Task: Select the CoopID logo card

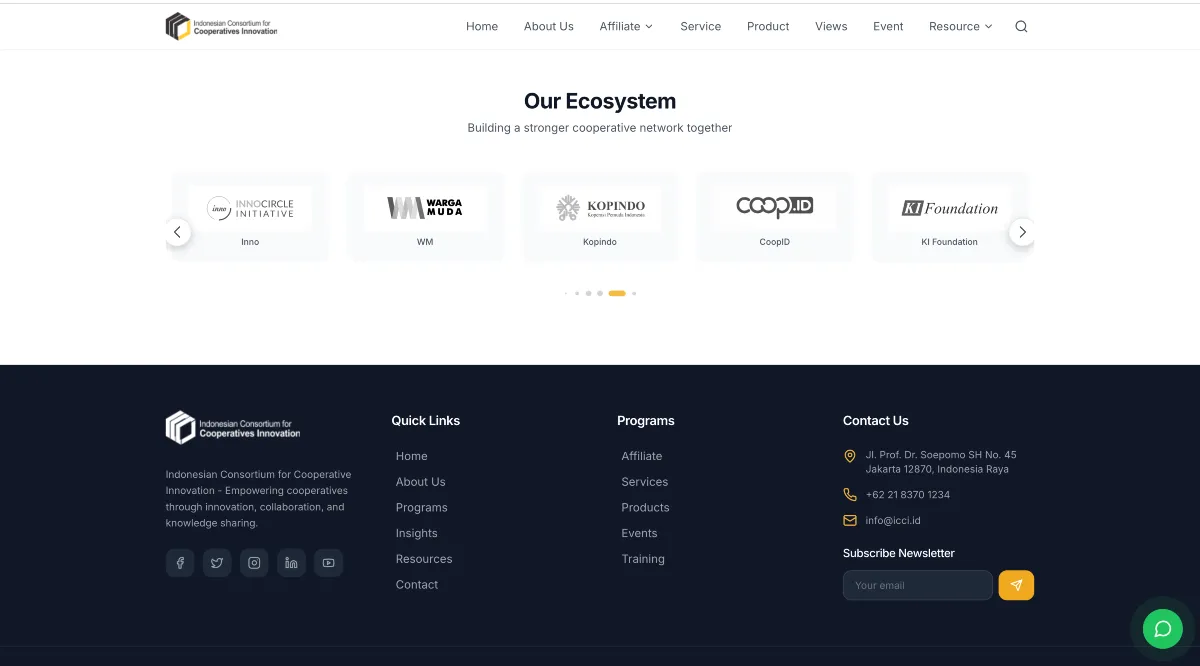Action: 775,217
